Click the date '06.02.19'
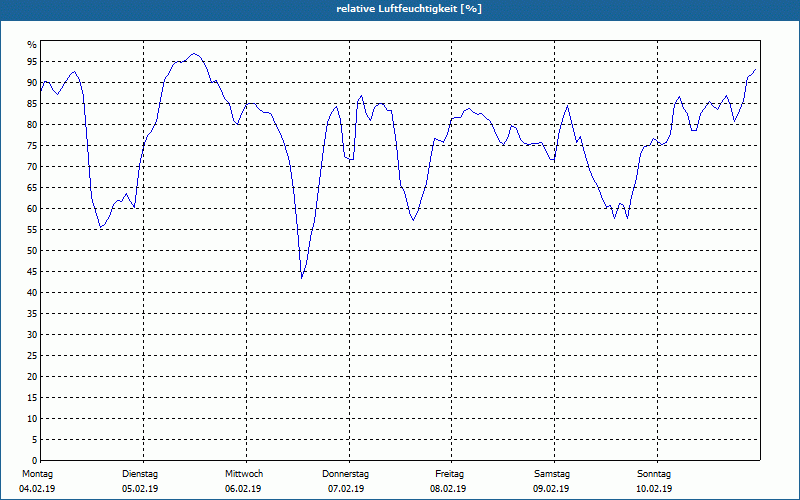Screen dimensions: 800x500 pos(243,489)
